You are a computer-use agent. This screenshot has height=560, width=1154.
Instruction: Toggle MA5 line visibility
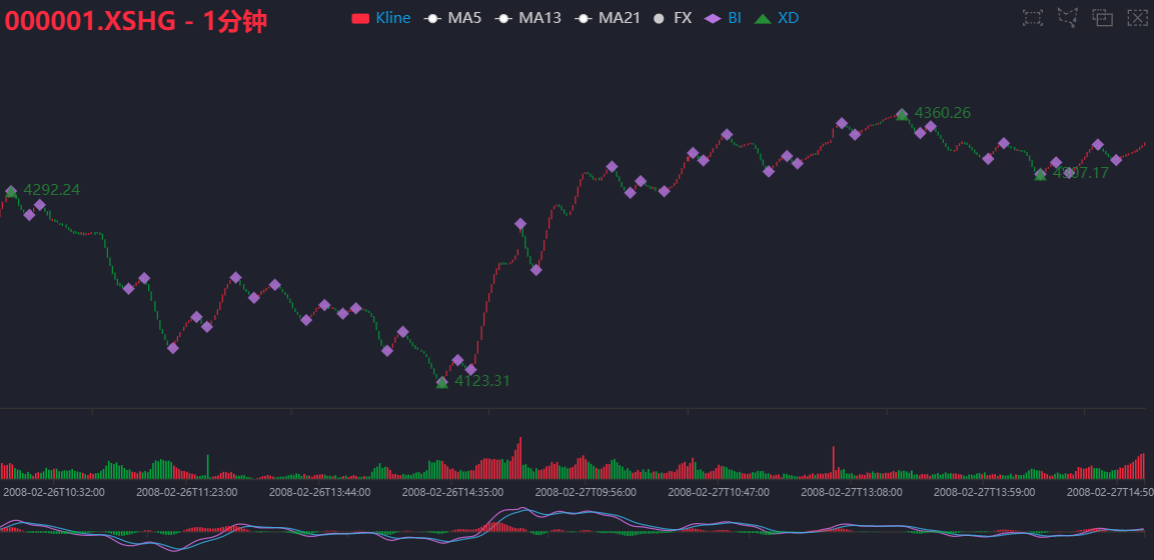tap(453, 18)
